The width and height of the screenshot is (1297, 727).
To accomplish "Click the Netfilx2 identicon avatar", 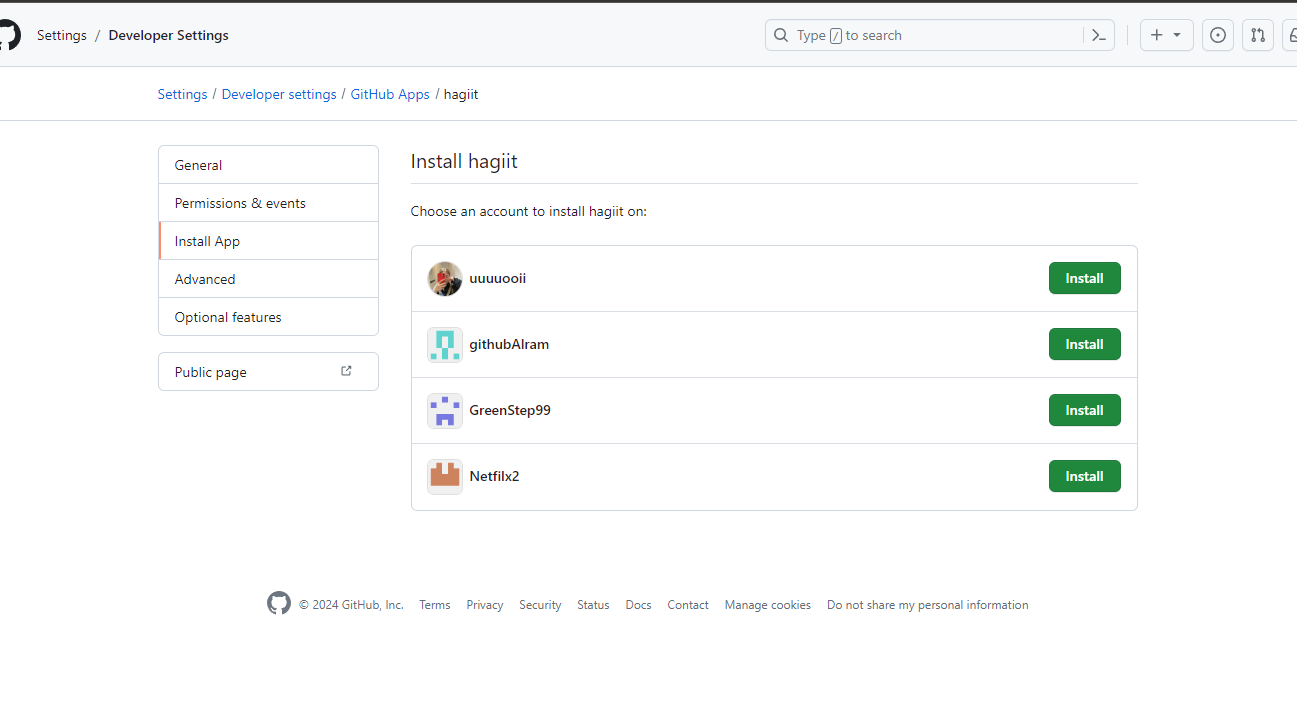I will [x=445, y=477].
